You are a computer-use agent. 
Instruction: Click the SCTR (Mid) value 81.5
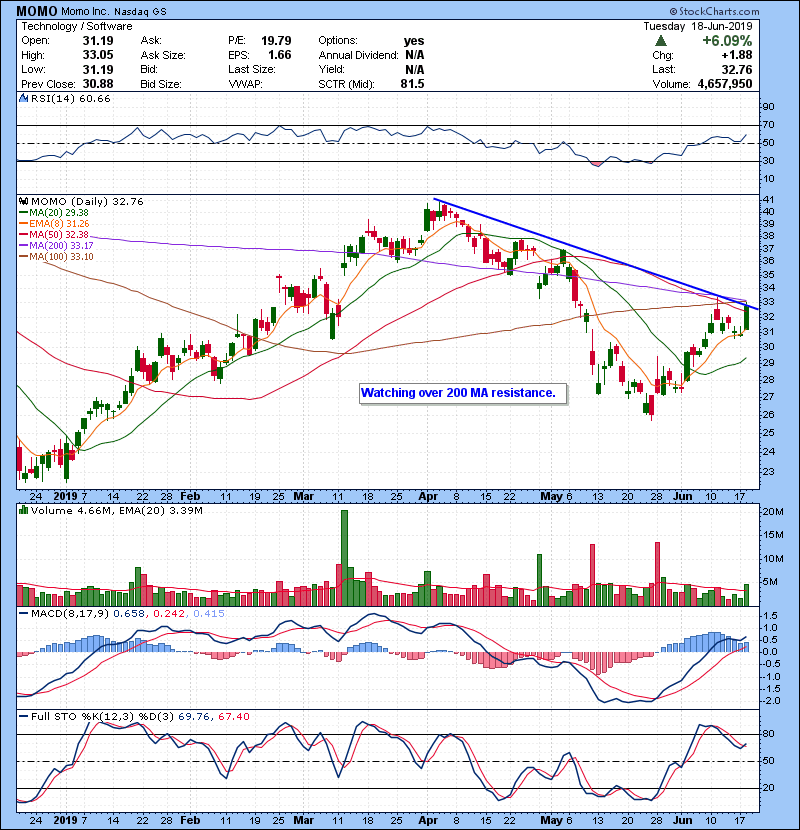(x=412, y=84)
